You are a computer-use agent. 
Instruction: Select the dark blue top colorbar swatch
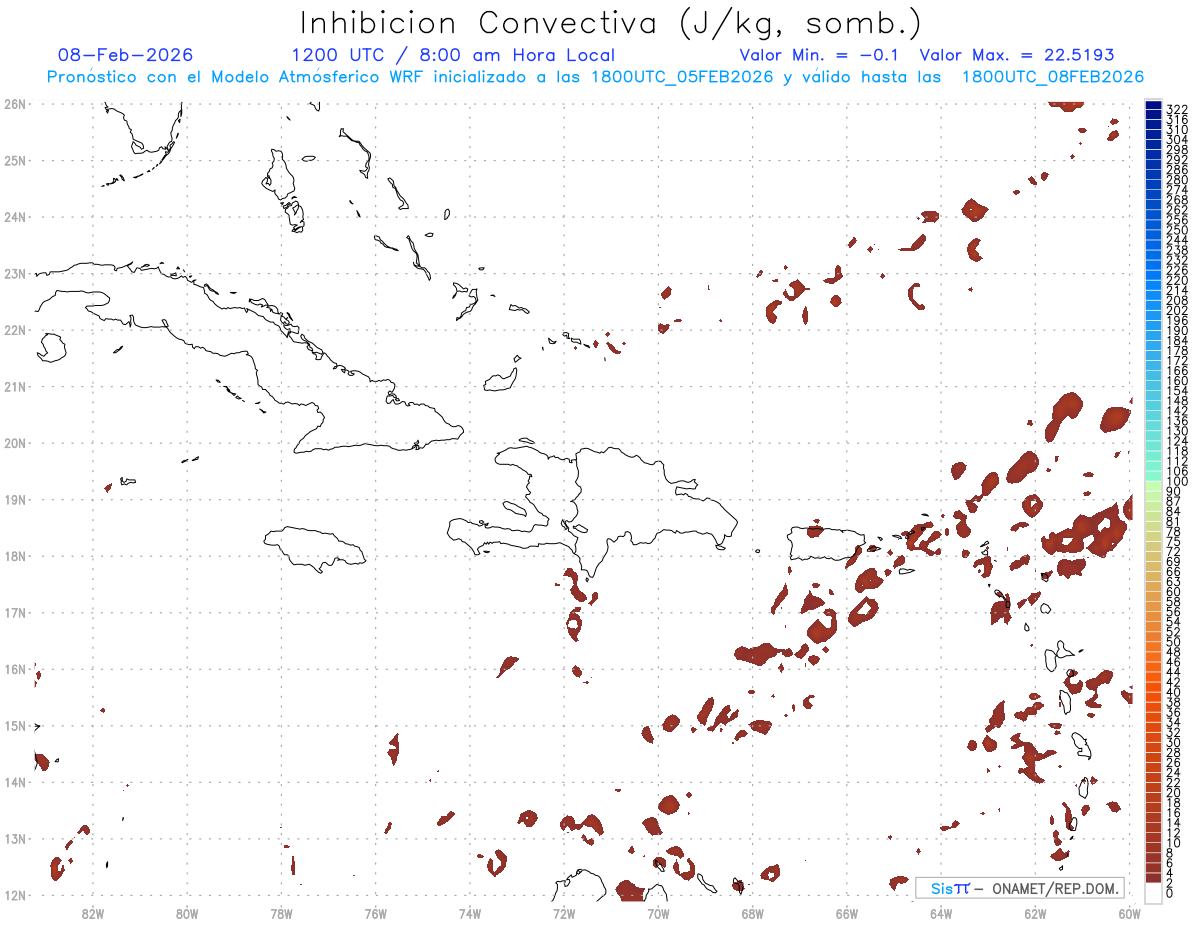pos(1153,106)
